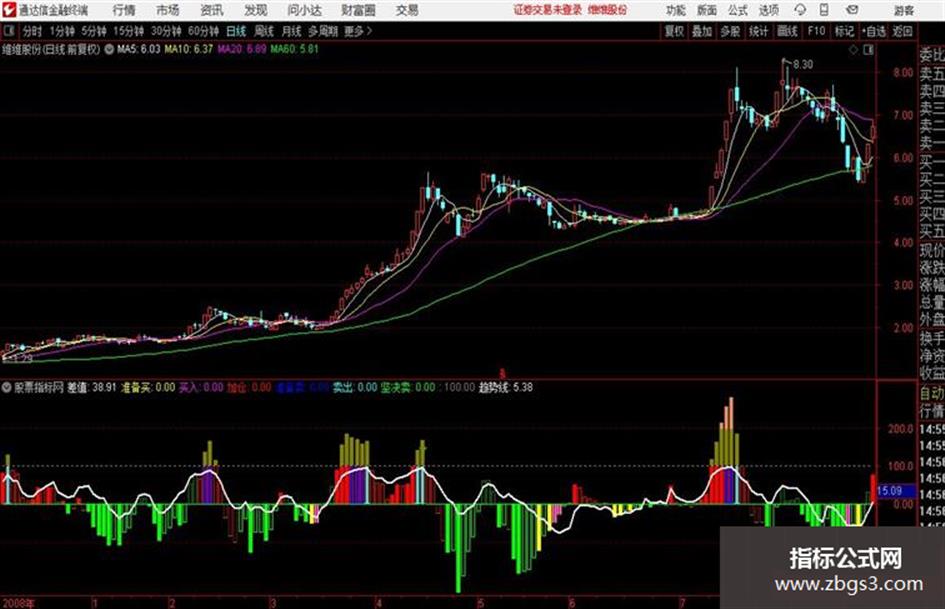Click the 多股 multi-stock toolbar button
The width and height of the screenshot is (945, 609).
click(730, 31)
